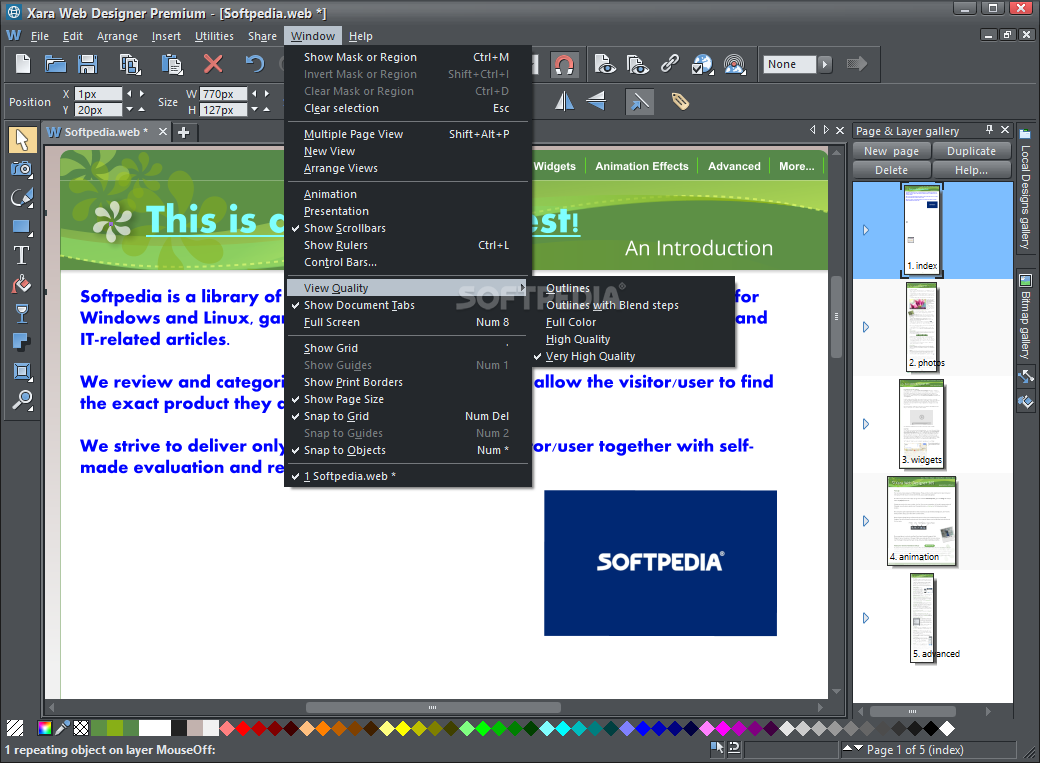
Task: Click the Paste clipboard icon
Action: click(172, 64)
